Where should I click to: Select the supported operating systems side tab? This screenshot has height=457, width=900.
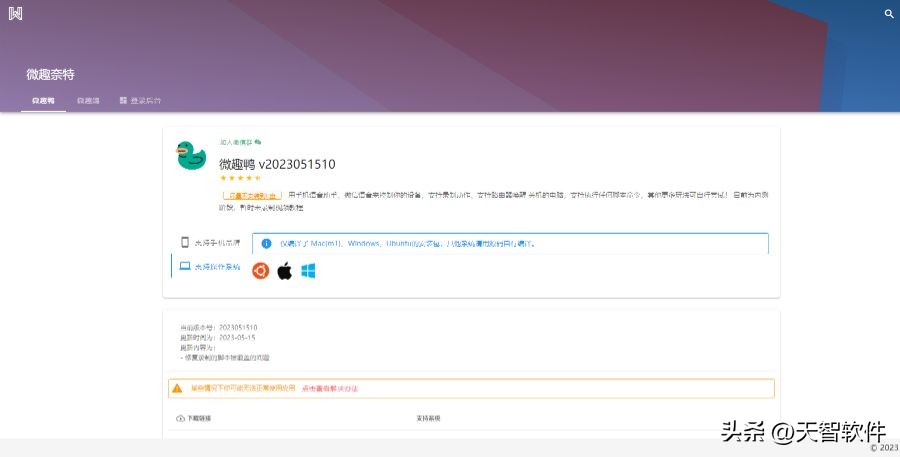point(211,266)
